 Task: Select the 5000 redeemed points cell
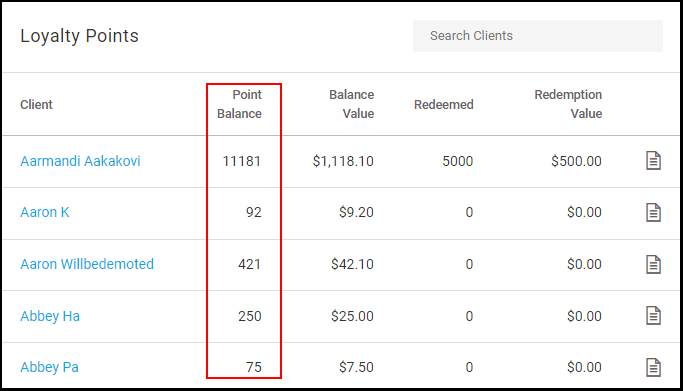click(x=458, y=162)
